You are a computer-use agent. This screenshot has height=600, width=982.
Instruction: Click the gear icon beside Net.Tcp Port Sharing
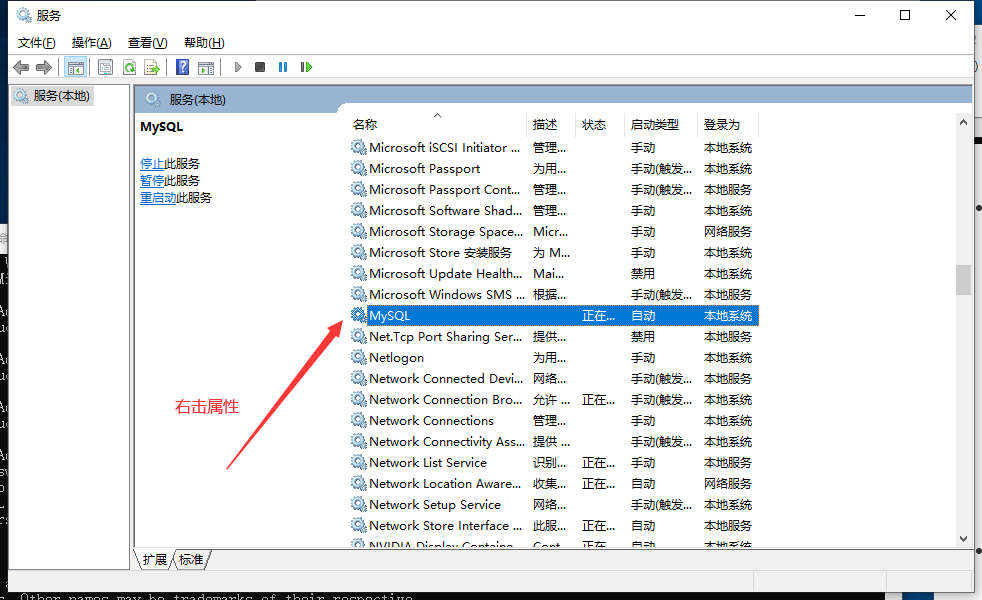click(x=358, y=336)
